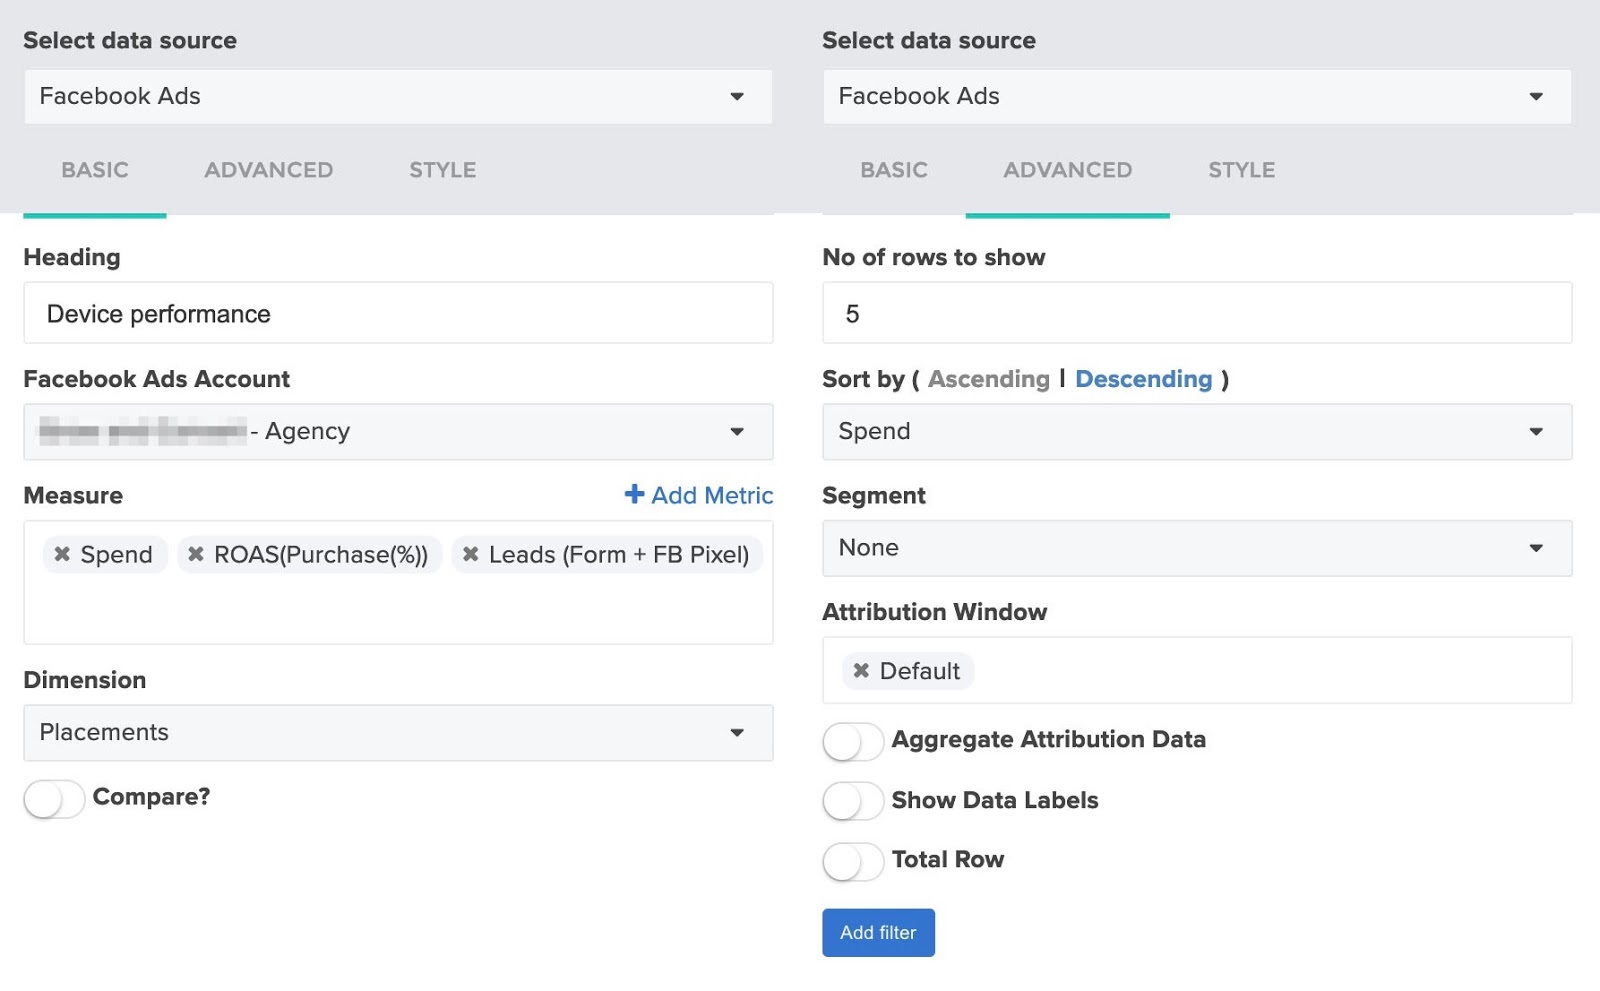The height and width of the screenshot is (991, 1600).
Task: Turn on Show Data Labels
Action: point(852,801)
